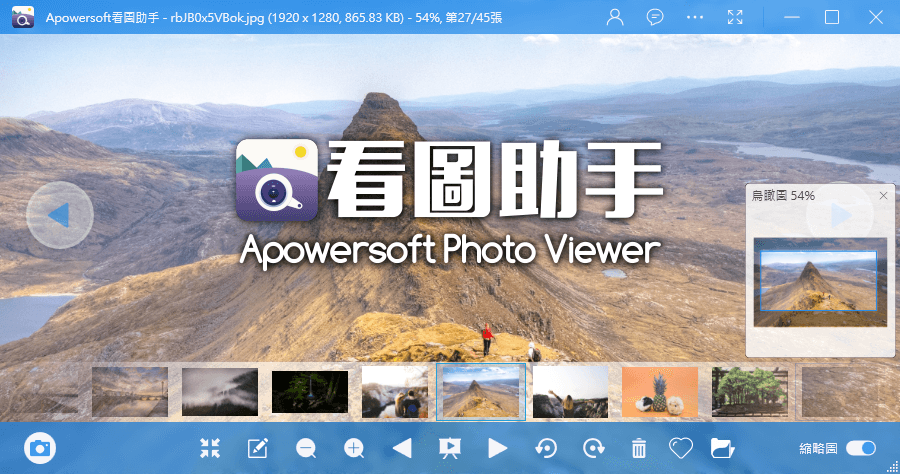
Task: Rotate image clockwise
Action: point(593,448)
